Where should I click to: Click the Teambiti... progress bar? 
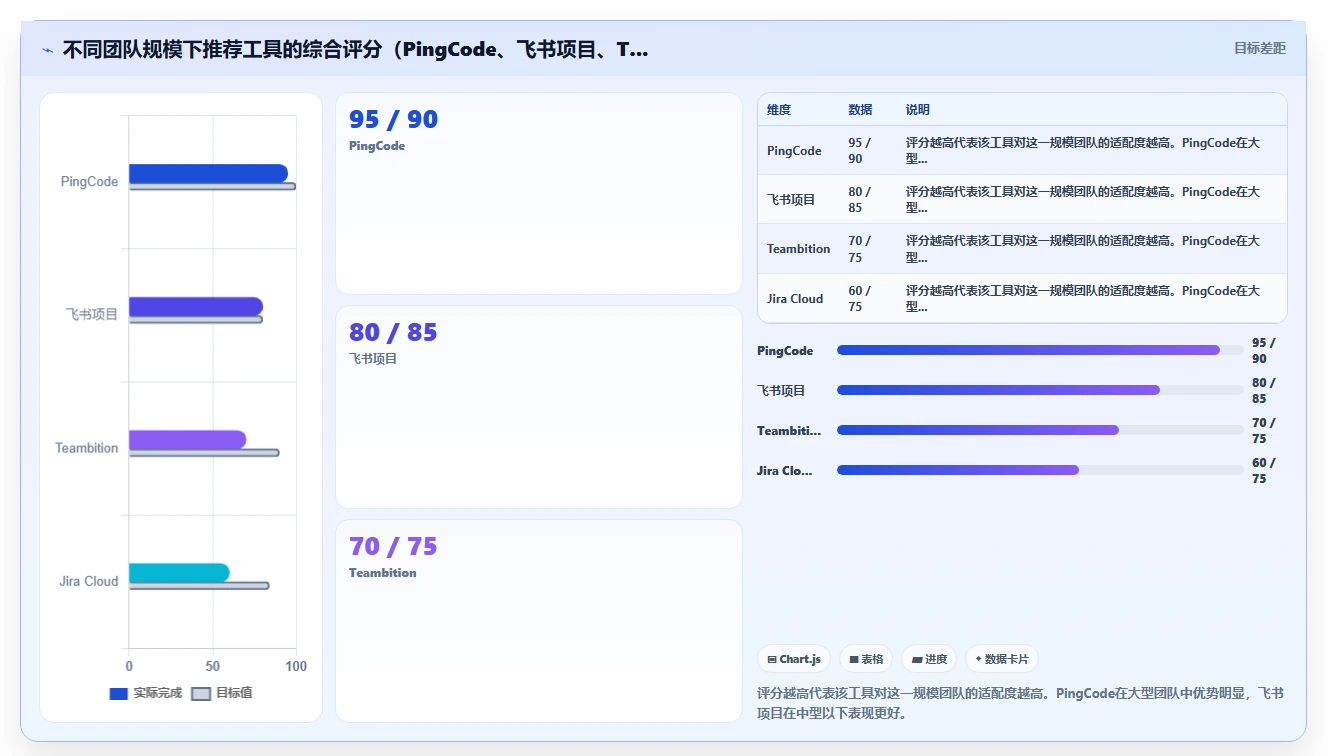pyautogui.click(x=1040, y=430)
